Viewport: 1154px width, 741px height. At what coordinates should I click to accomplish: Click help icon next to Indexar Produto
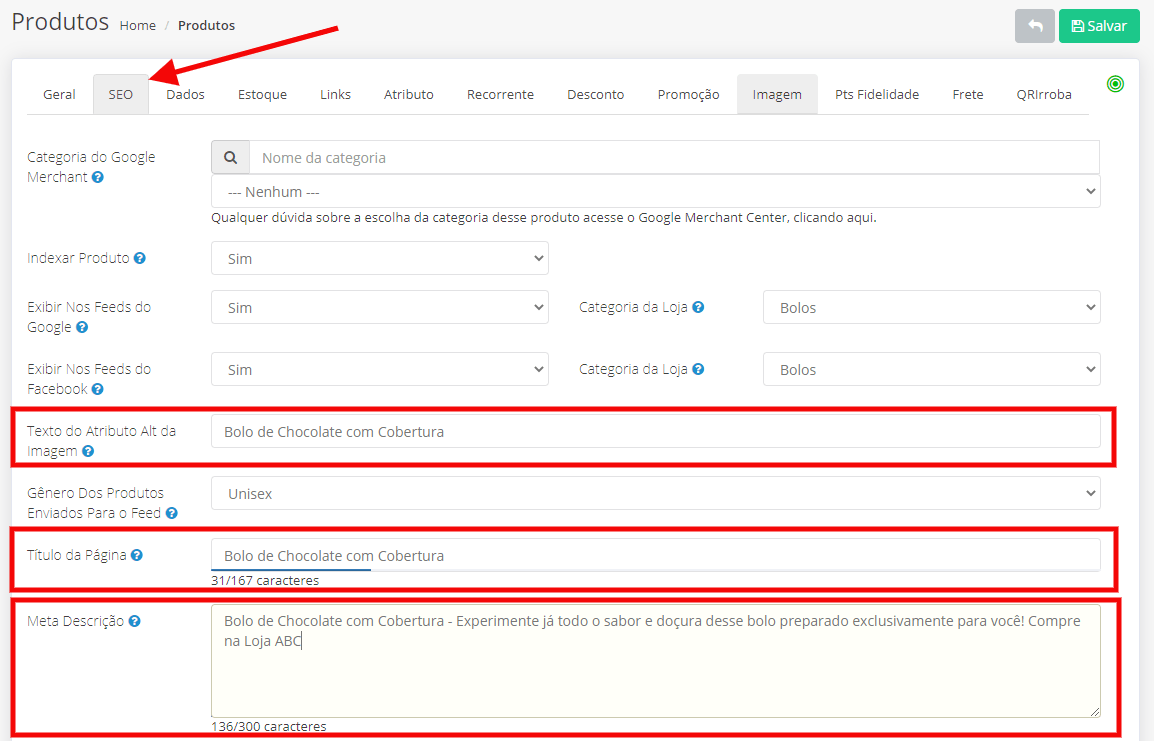[140, 258]
